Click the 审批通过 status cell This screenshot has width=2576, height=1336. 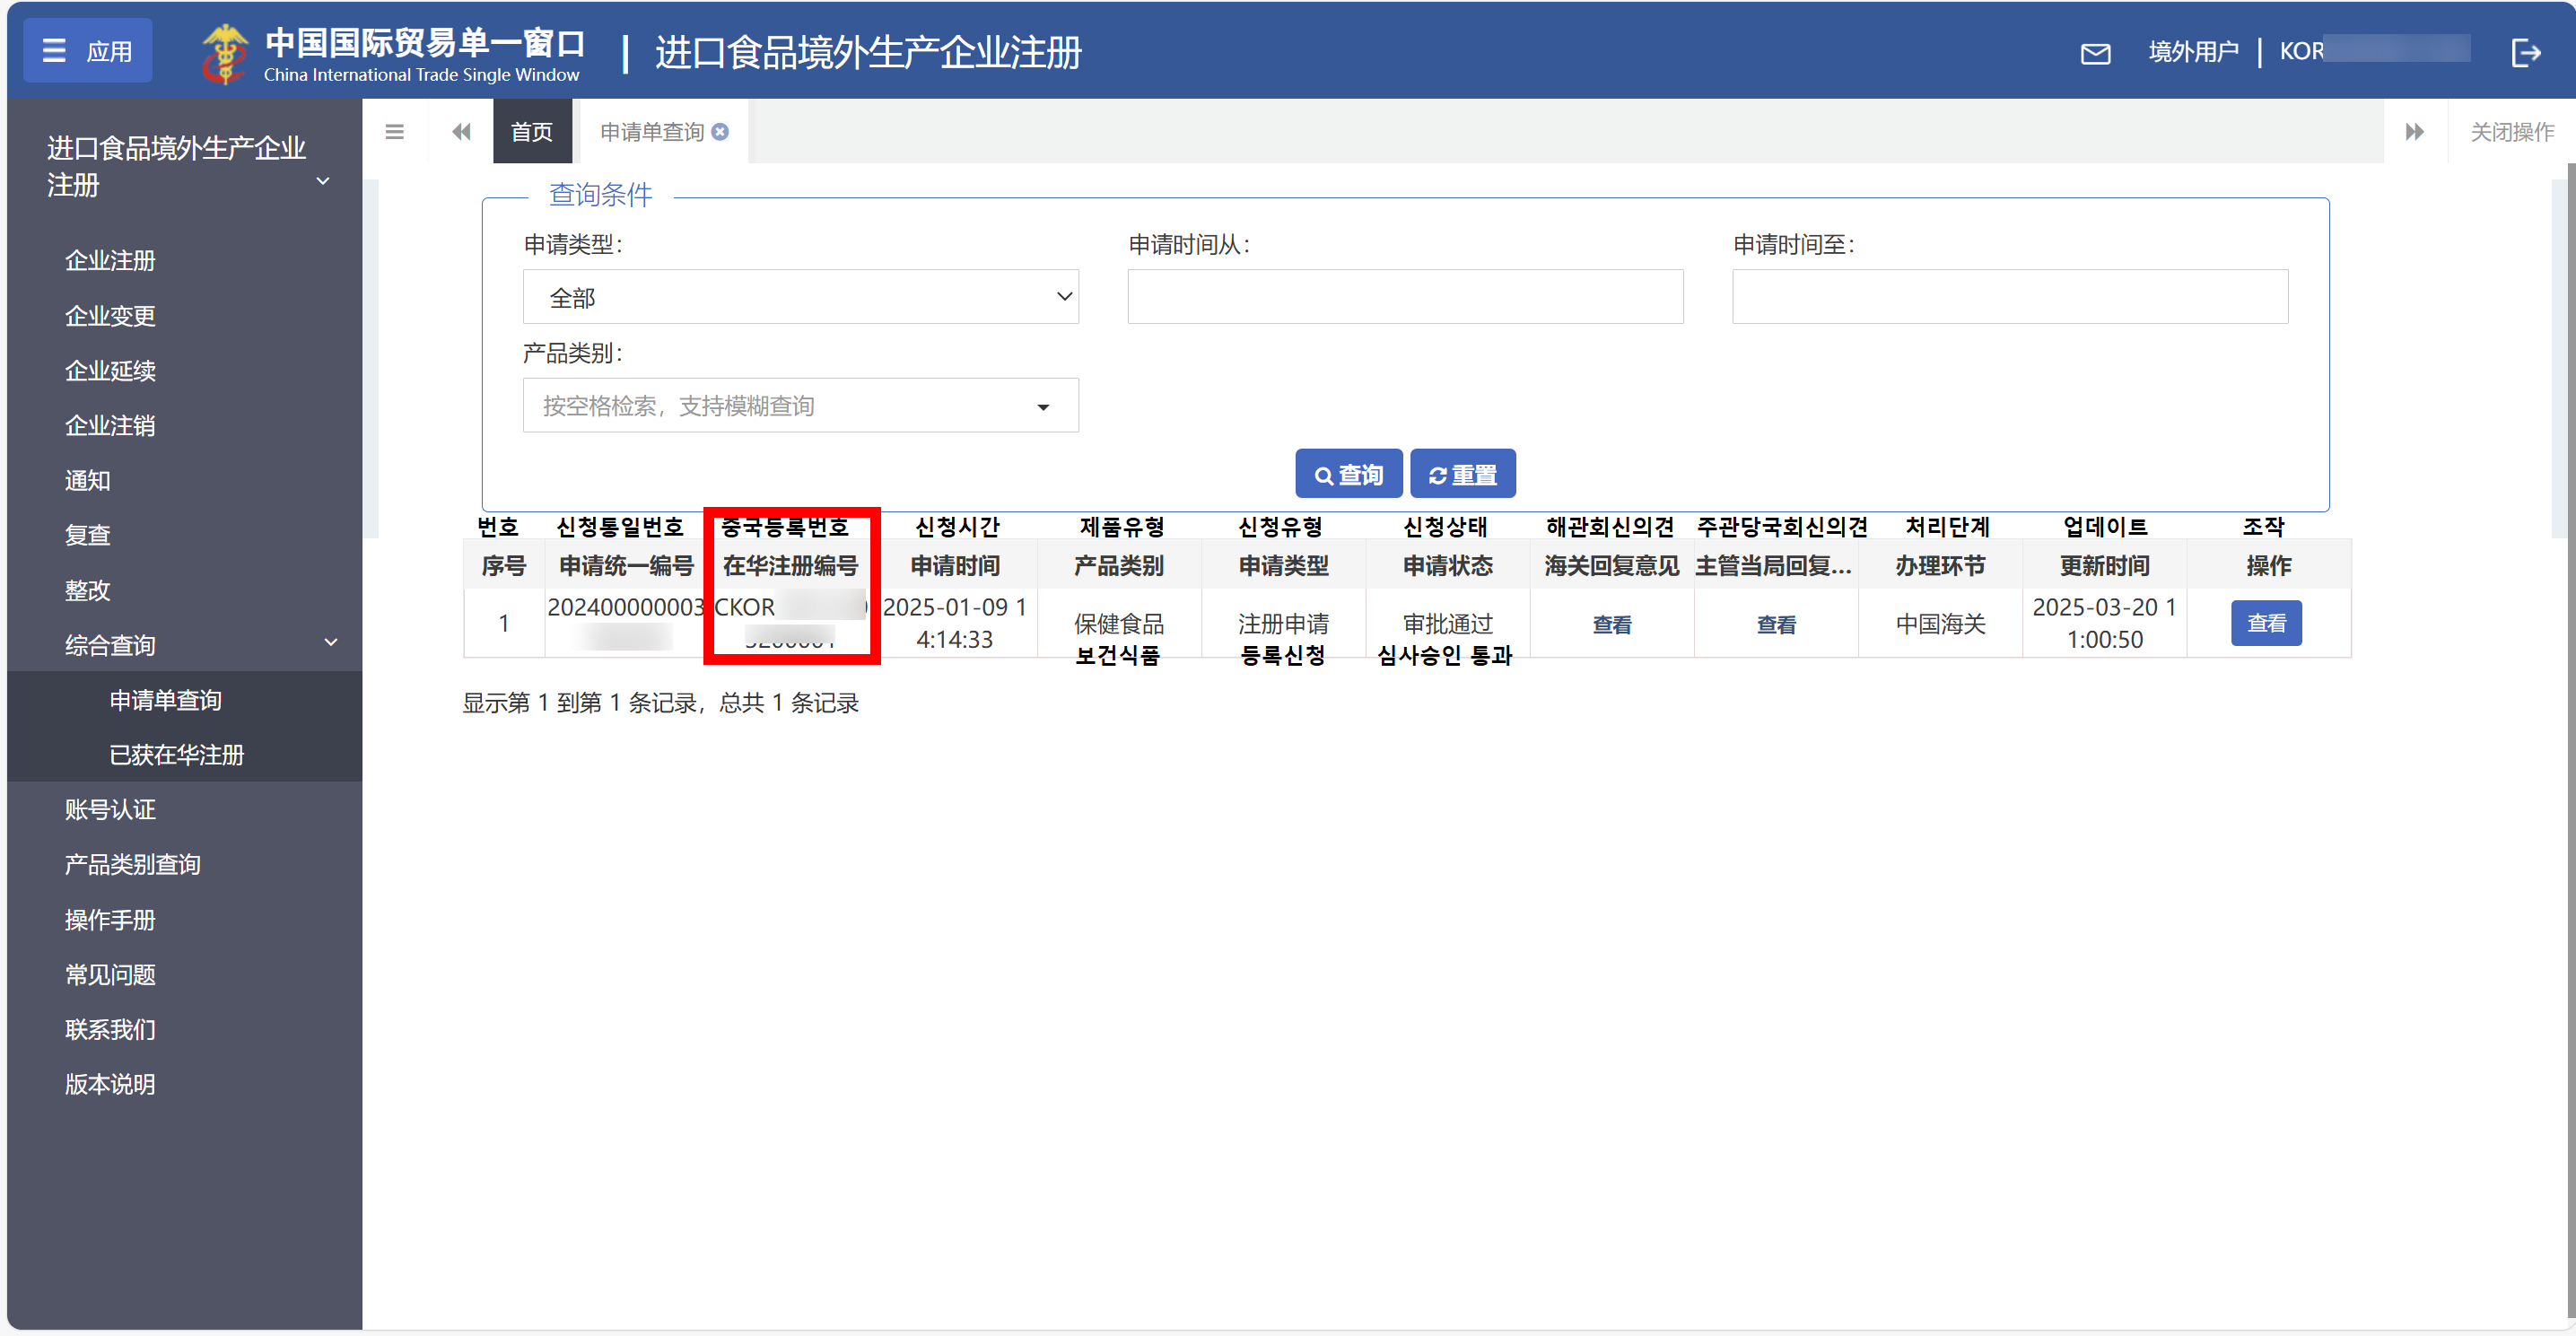(x=1447, y=624)
